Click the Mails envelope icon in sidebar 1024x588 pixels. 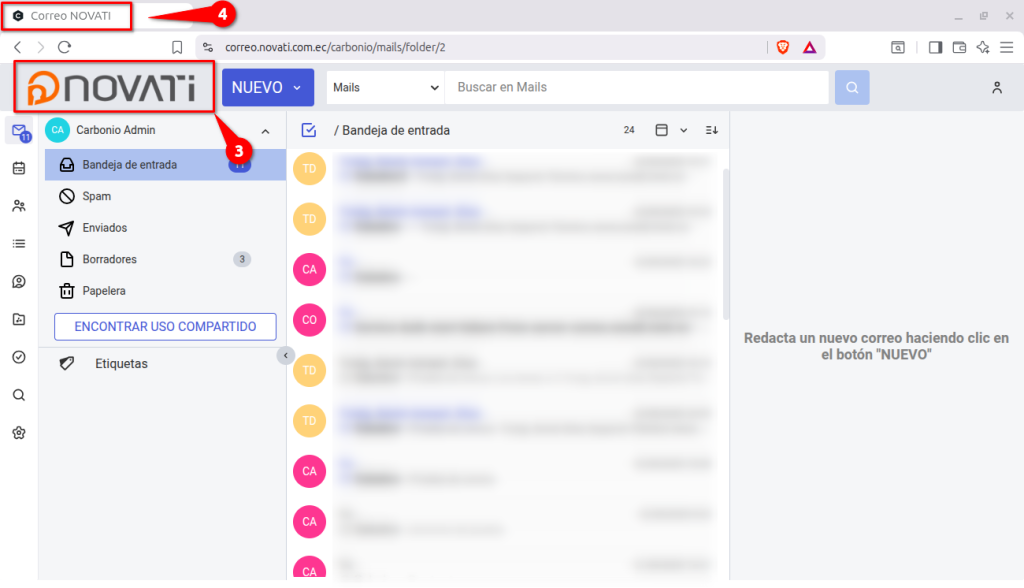[18, 131]
